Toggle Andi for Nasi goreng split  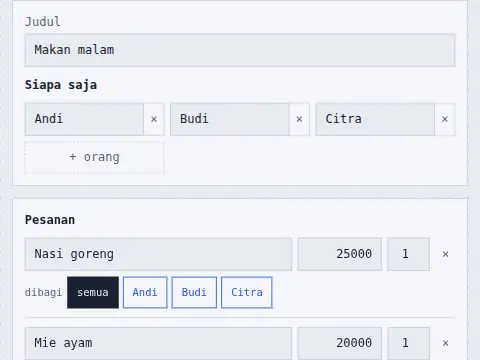tap(145, 292)
